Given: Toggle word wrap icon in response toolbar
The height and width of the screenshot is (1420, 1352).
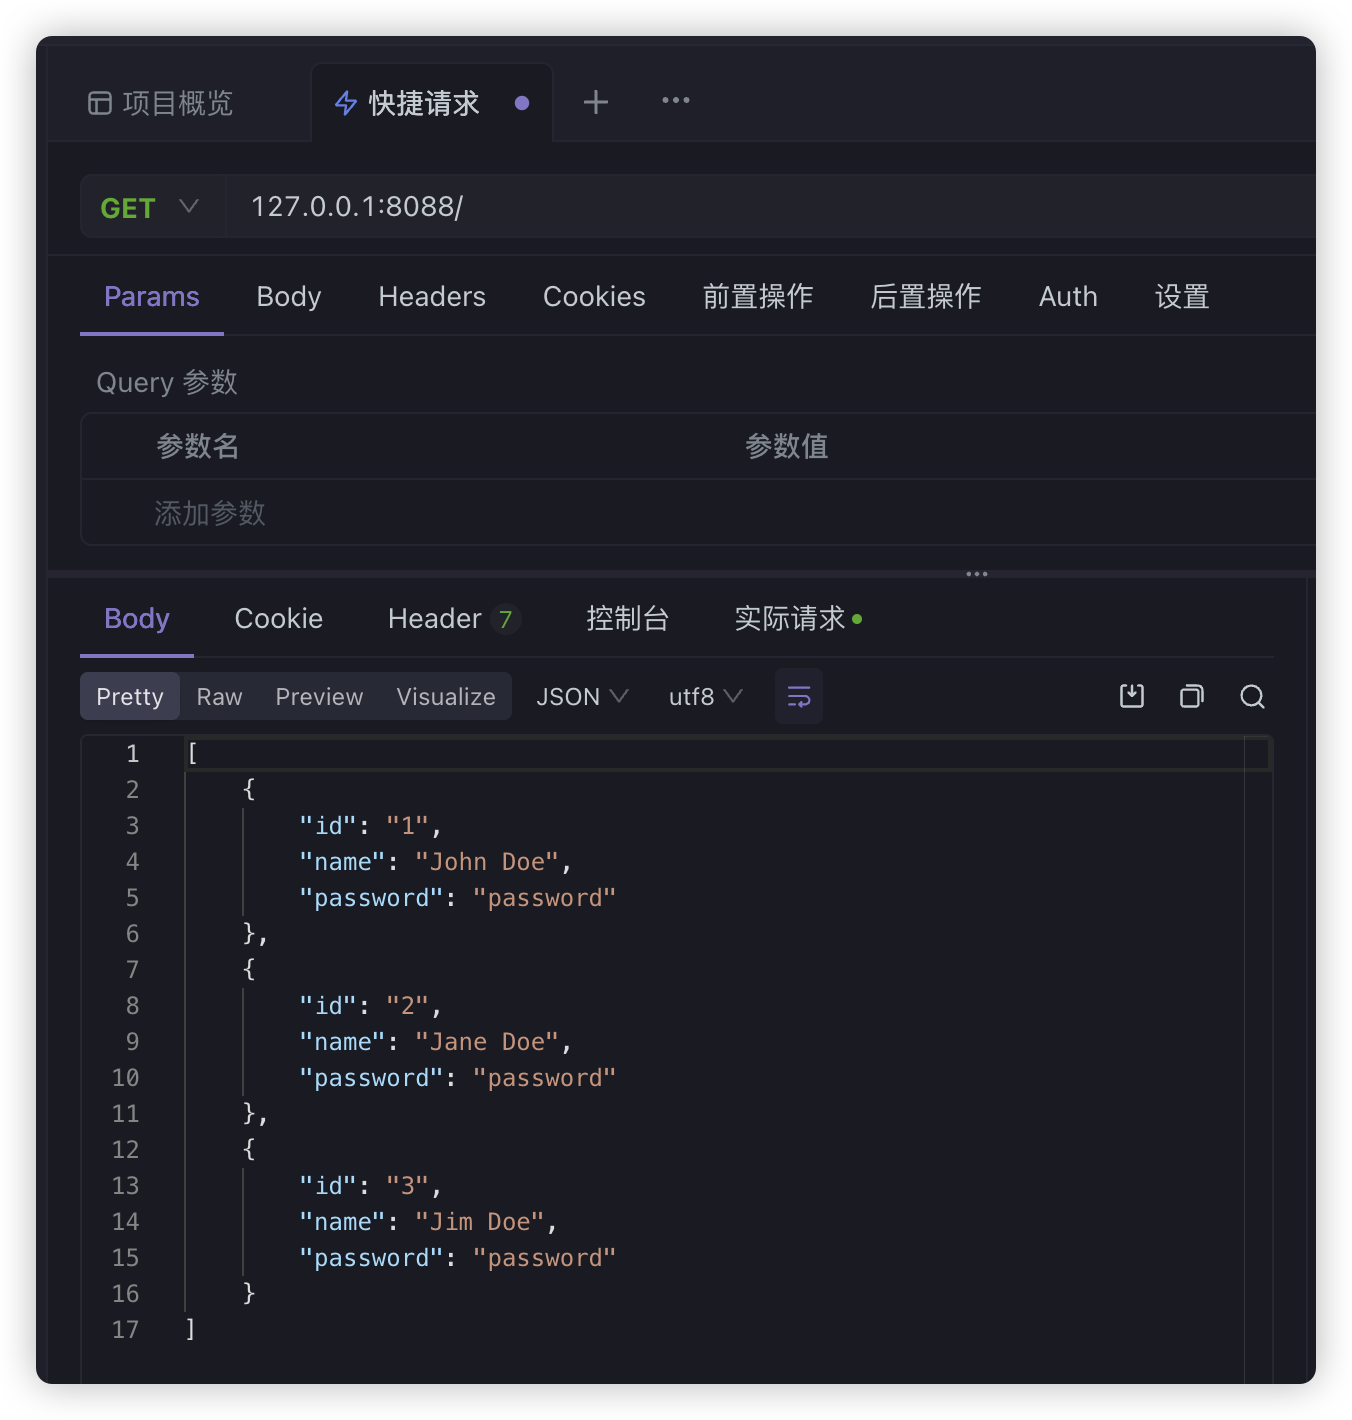Looking at the screenshot, I should pyautogui.click(x=799, y=696).
